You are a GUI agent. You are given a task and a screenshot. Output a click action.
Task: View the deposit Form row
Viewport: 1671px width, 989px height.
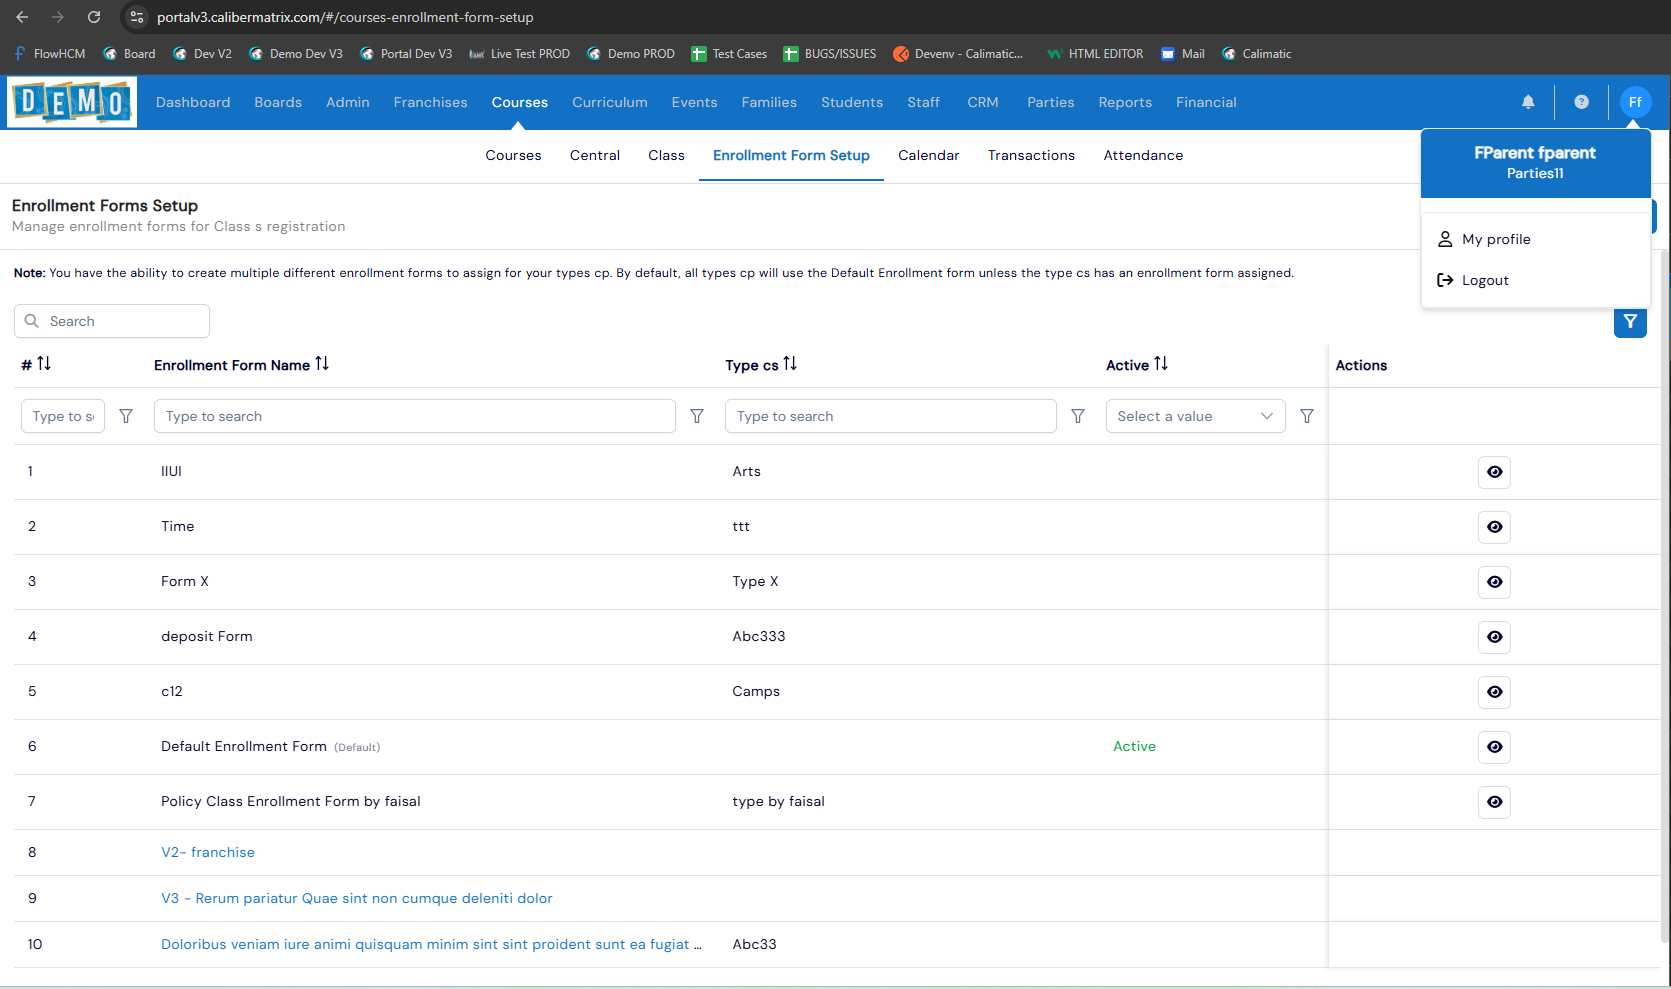[1494, 637]
